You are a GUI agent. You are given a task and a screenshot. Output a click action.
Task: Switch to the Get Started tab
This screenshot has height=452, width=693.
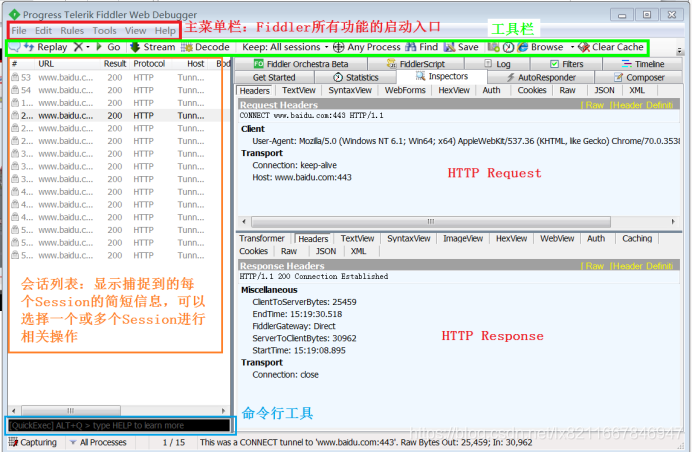tap(274, 77)
